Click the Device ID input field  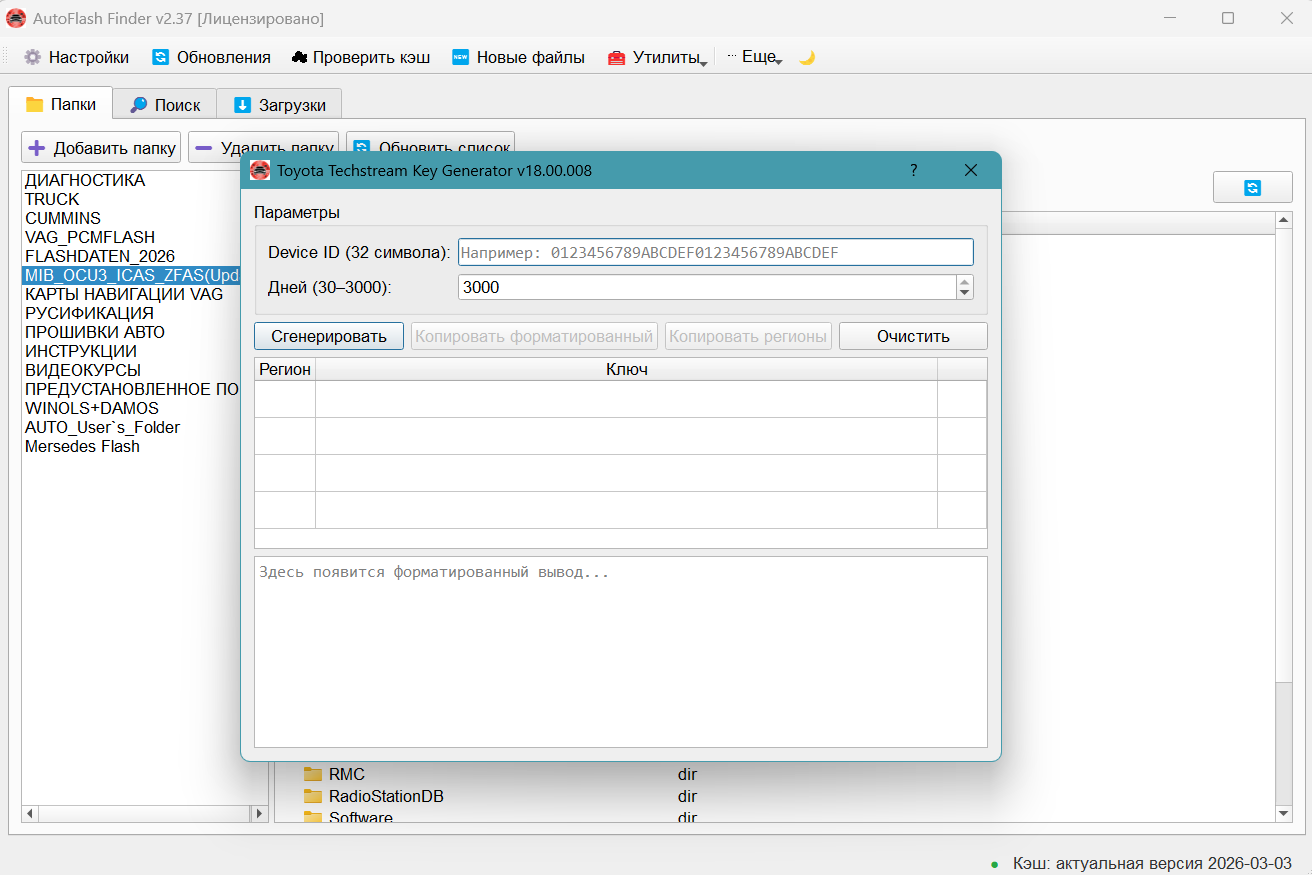(x=715, y=252)
